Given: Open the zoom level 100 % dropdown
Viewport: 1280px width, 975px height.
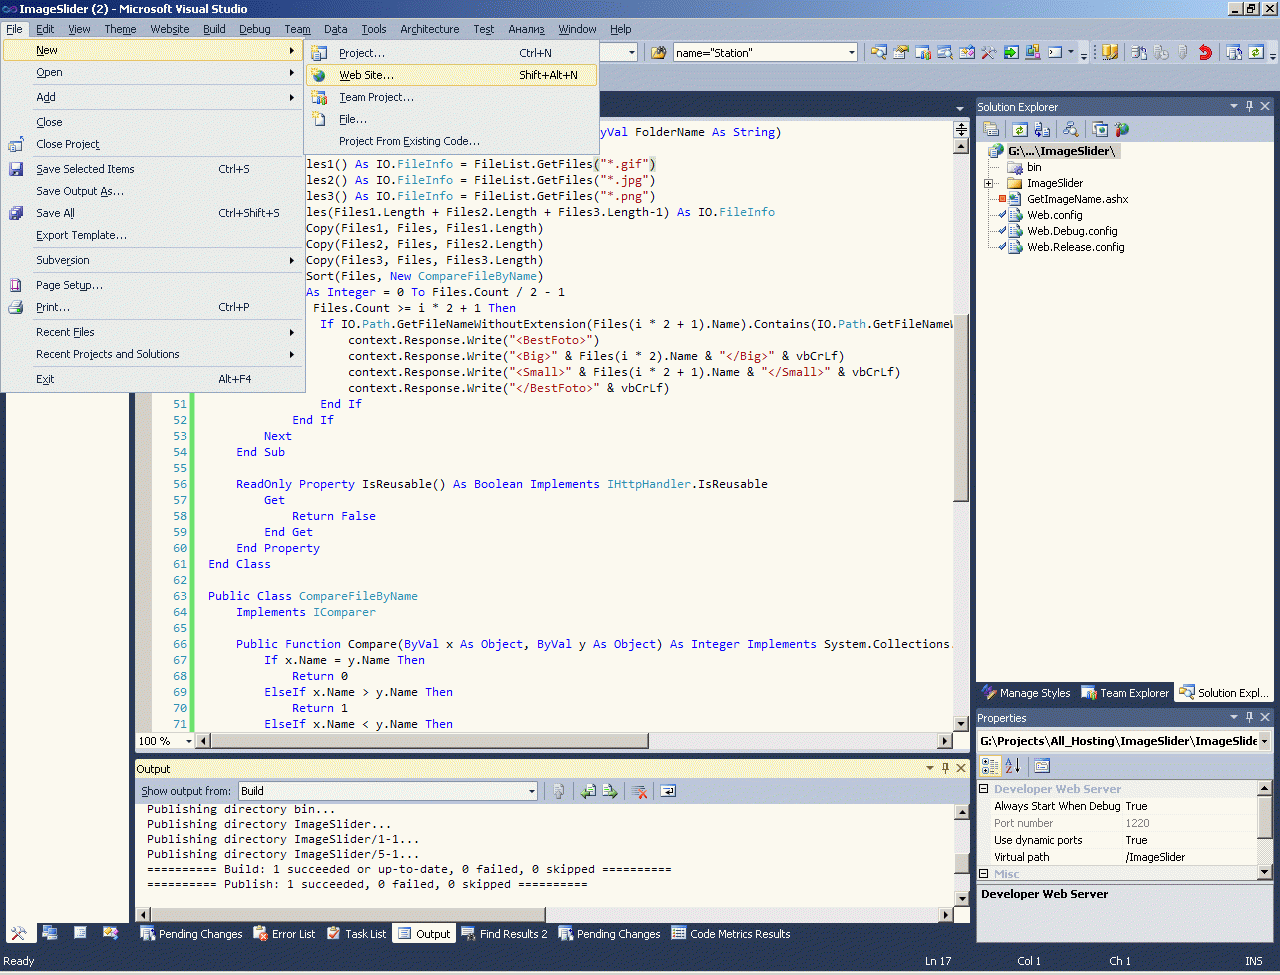Looking at the screenshot, I should tap(191, 741).
